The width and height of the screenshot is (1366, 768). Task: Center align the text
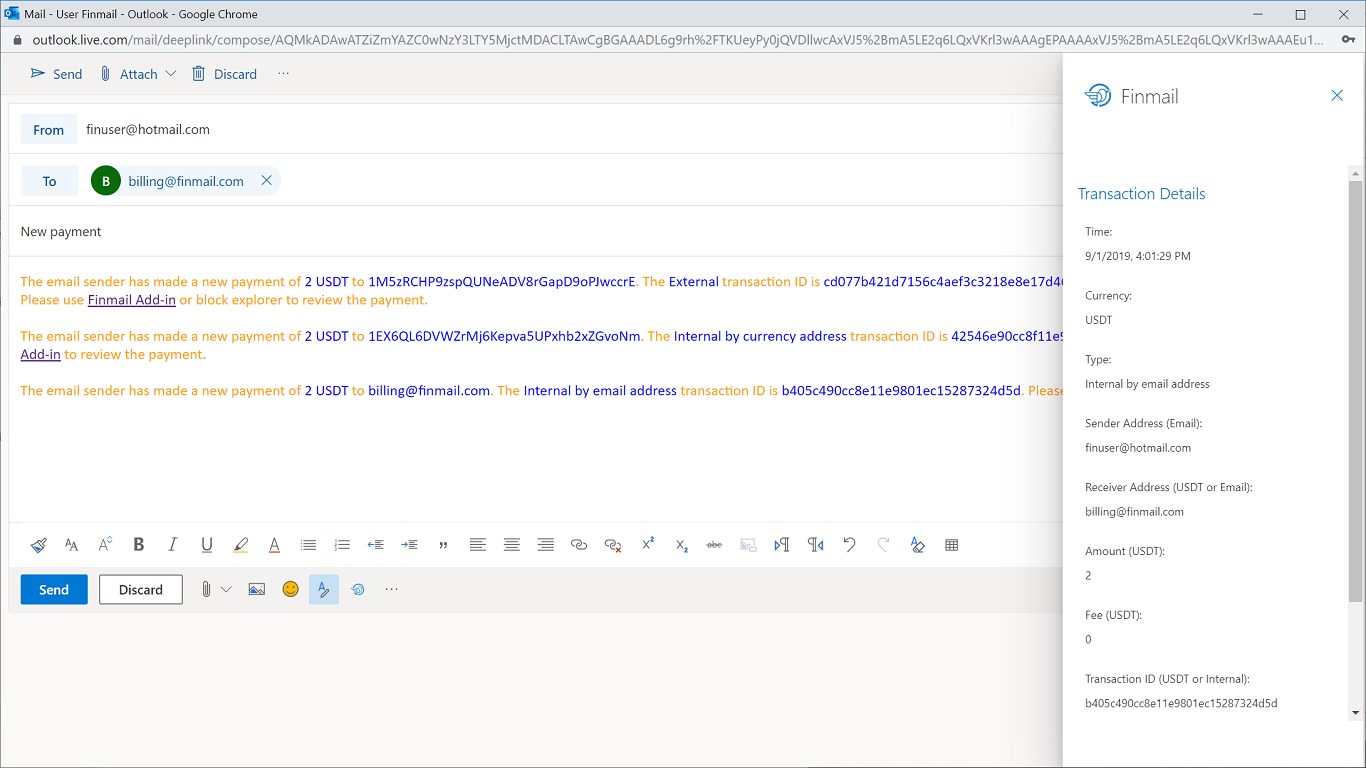coord(512,545)
